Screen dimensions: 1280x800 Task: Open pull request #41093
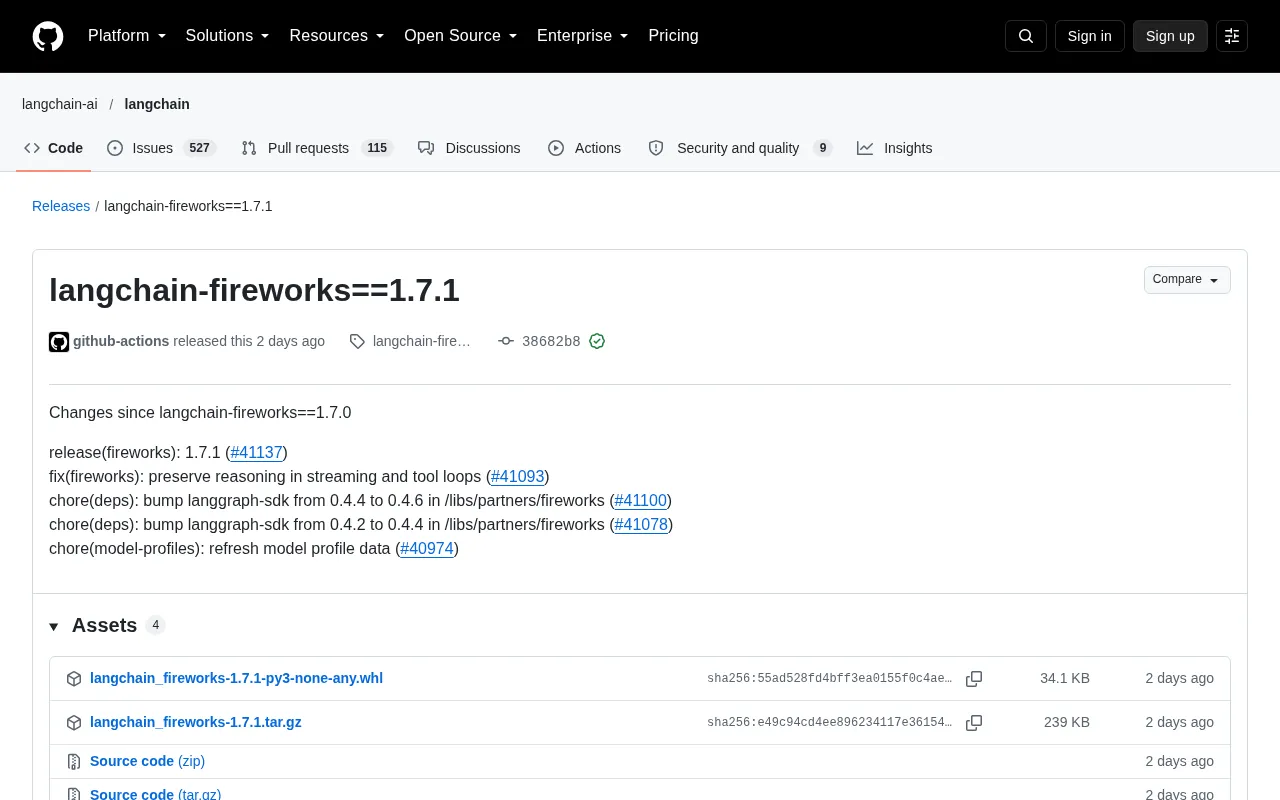pos(518,477)
